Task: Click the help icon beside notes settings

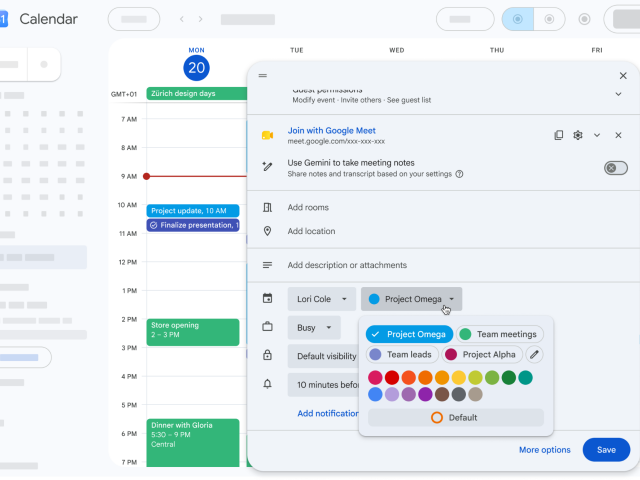Action: tap(459, 174)
